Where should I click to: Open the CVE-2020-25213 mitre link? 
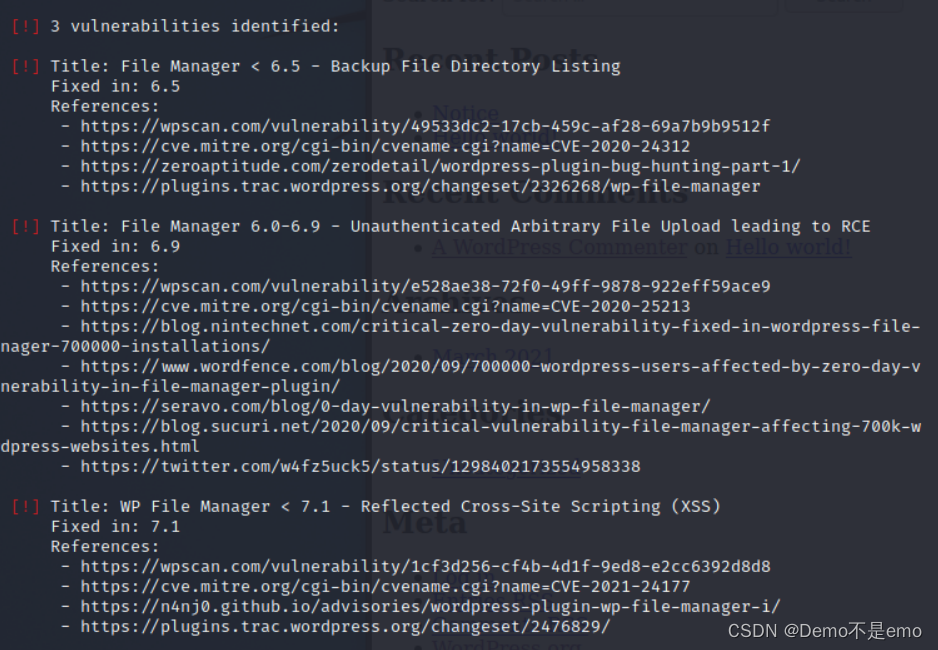point(385,307)
